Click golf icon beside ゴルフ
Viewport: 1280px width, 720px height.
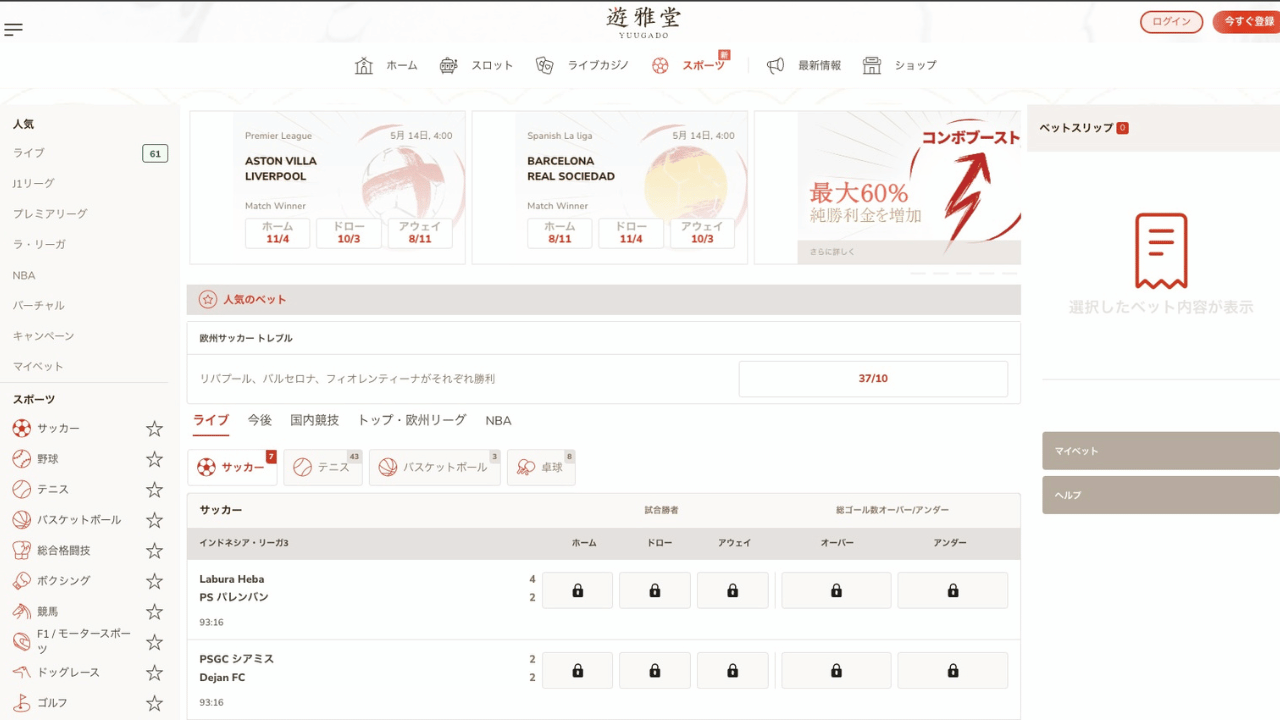[x=22, y=703]
